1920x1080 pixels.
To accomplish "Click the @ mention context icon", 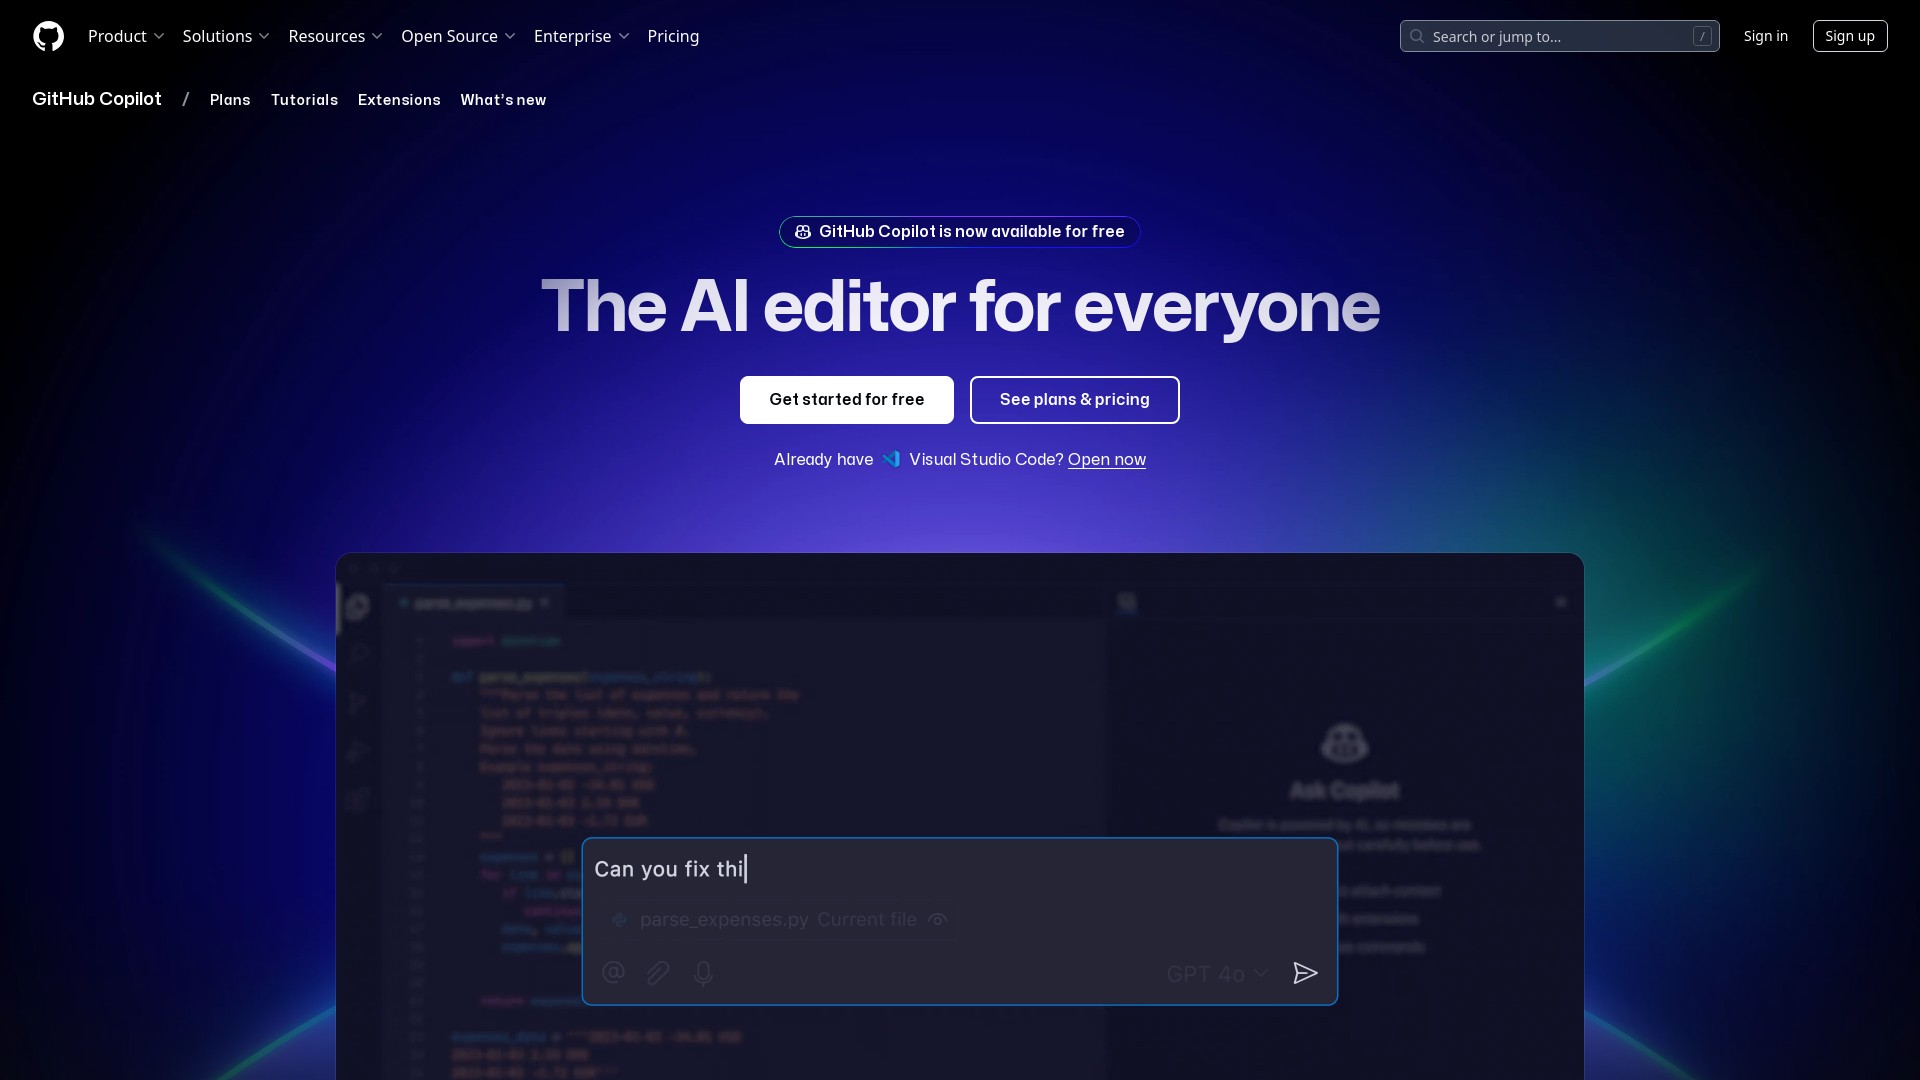I will [613, 972].
